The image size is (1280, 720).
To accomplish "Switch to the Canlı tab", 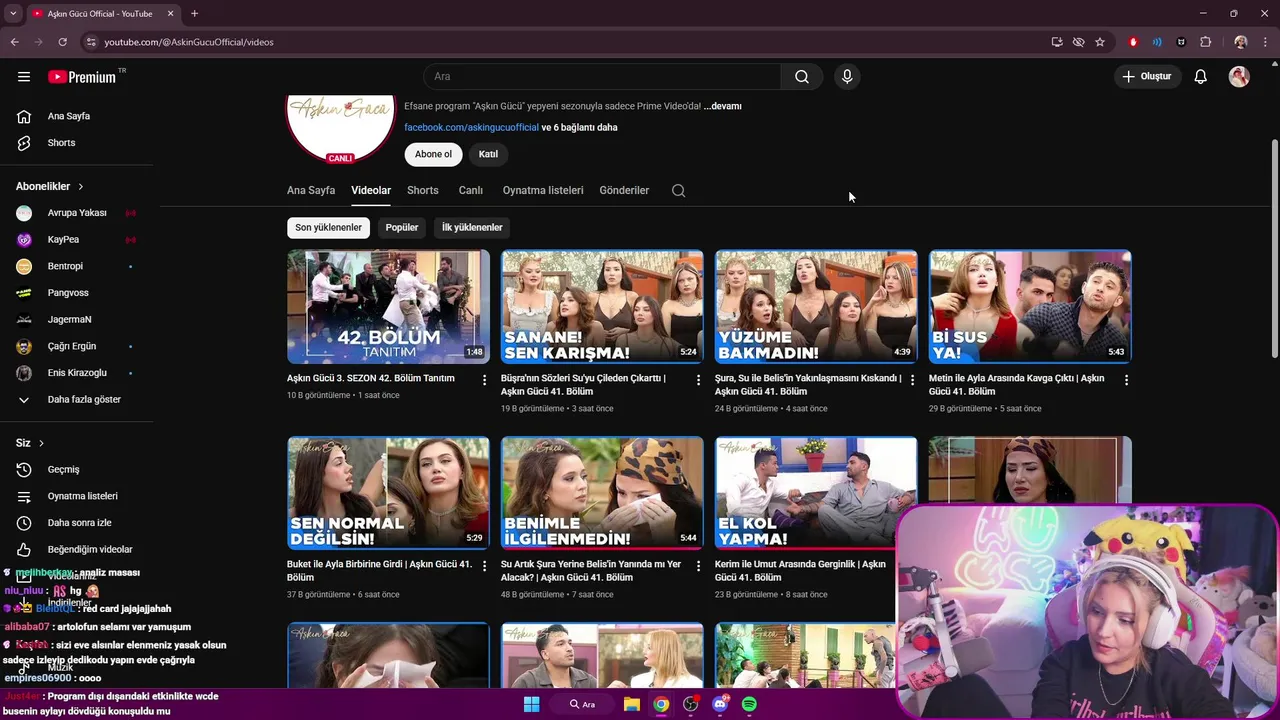I will coord(471,190).
